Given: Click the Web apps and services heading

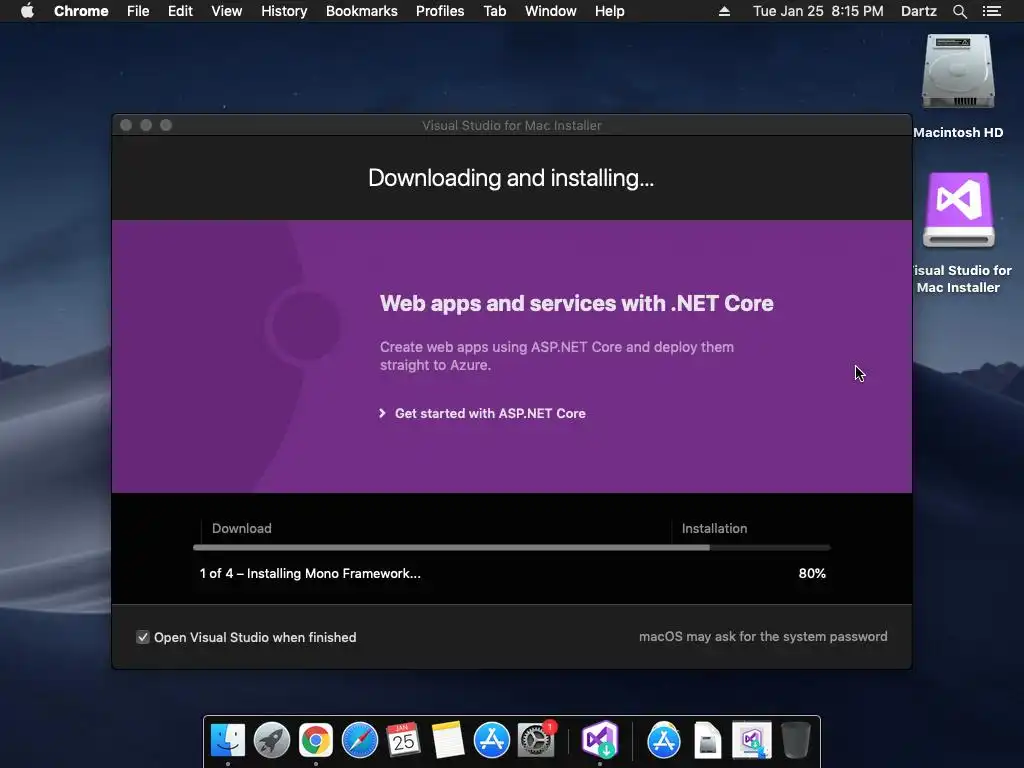Looking at the screenshot, I should tap(577, 304).
